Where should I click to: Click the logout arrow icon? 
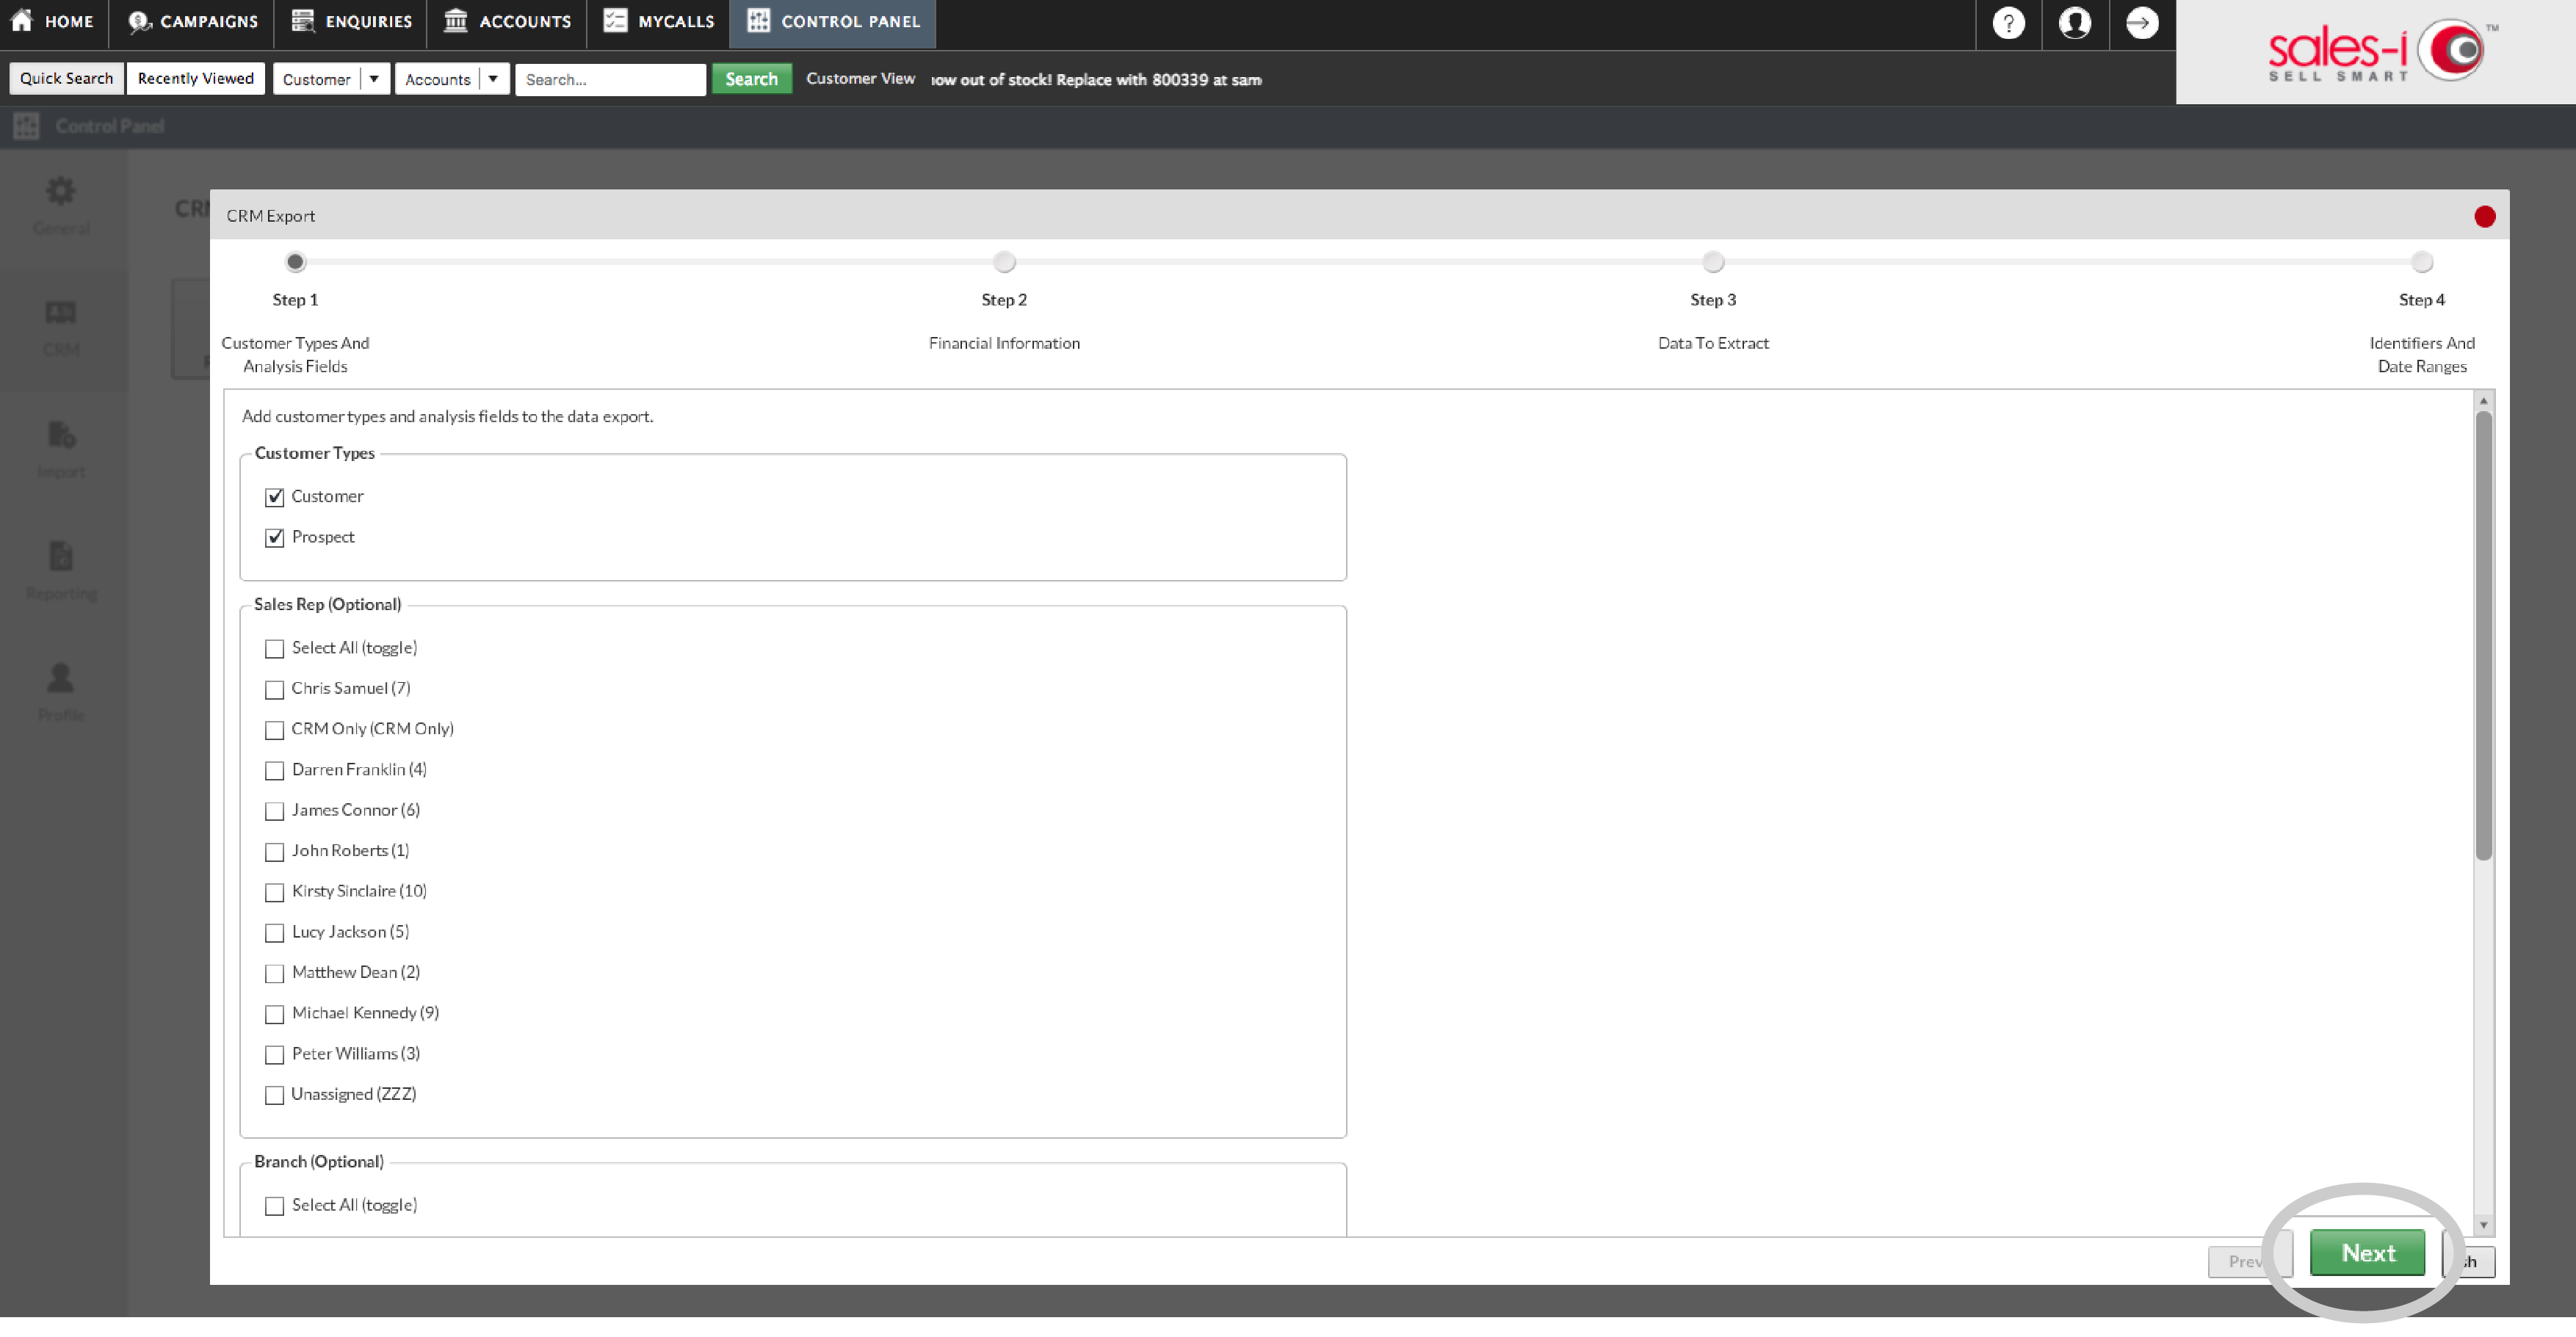(2142, 23)
